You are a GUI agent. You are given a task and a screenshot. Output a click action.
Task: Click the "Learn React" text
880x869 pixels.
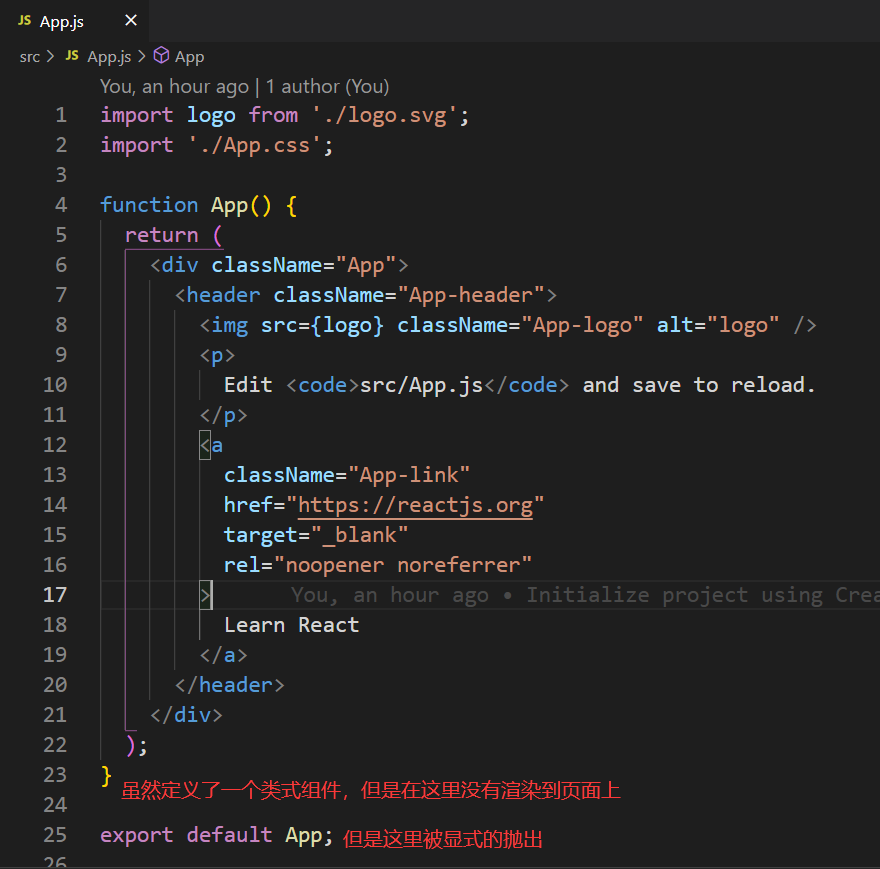point(291,625)
